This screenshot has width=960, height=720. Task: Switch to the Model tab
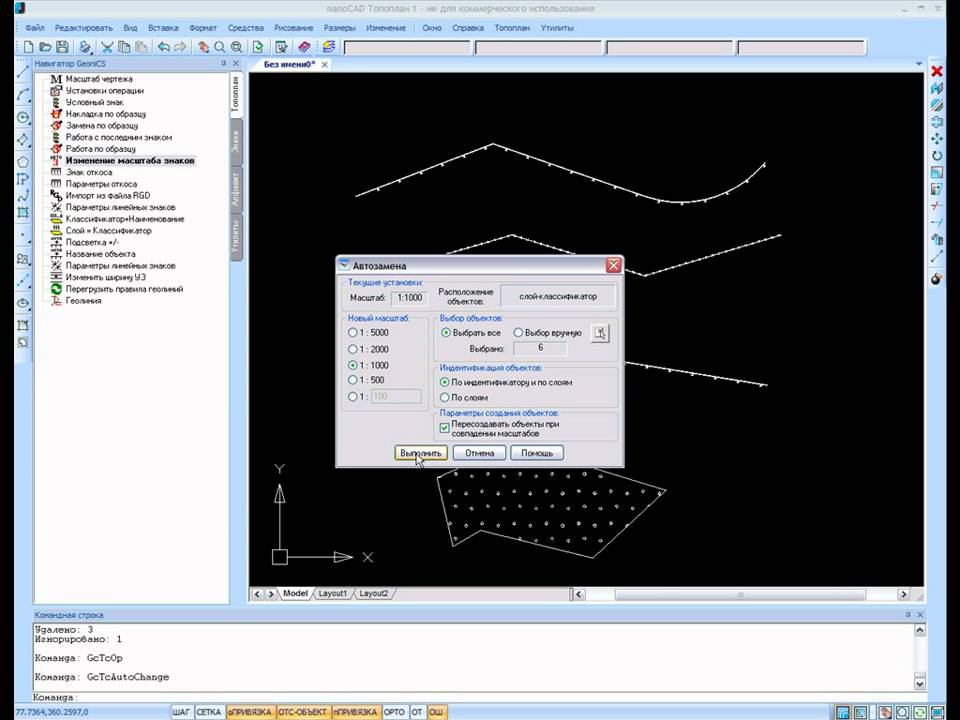coord(295,593)
